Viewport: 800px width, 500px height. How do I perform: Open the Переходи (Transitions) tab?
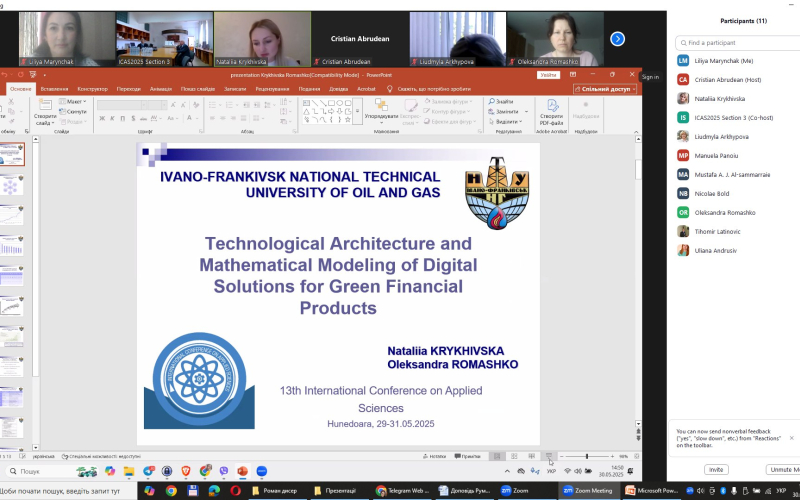(x=129, y=89)
